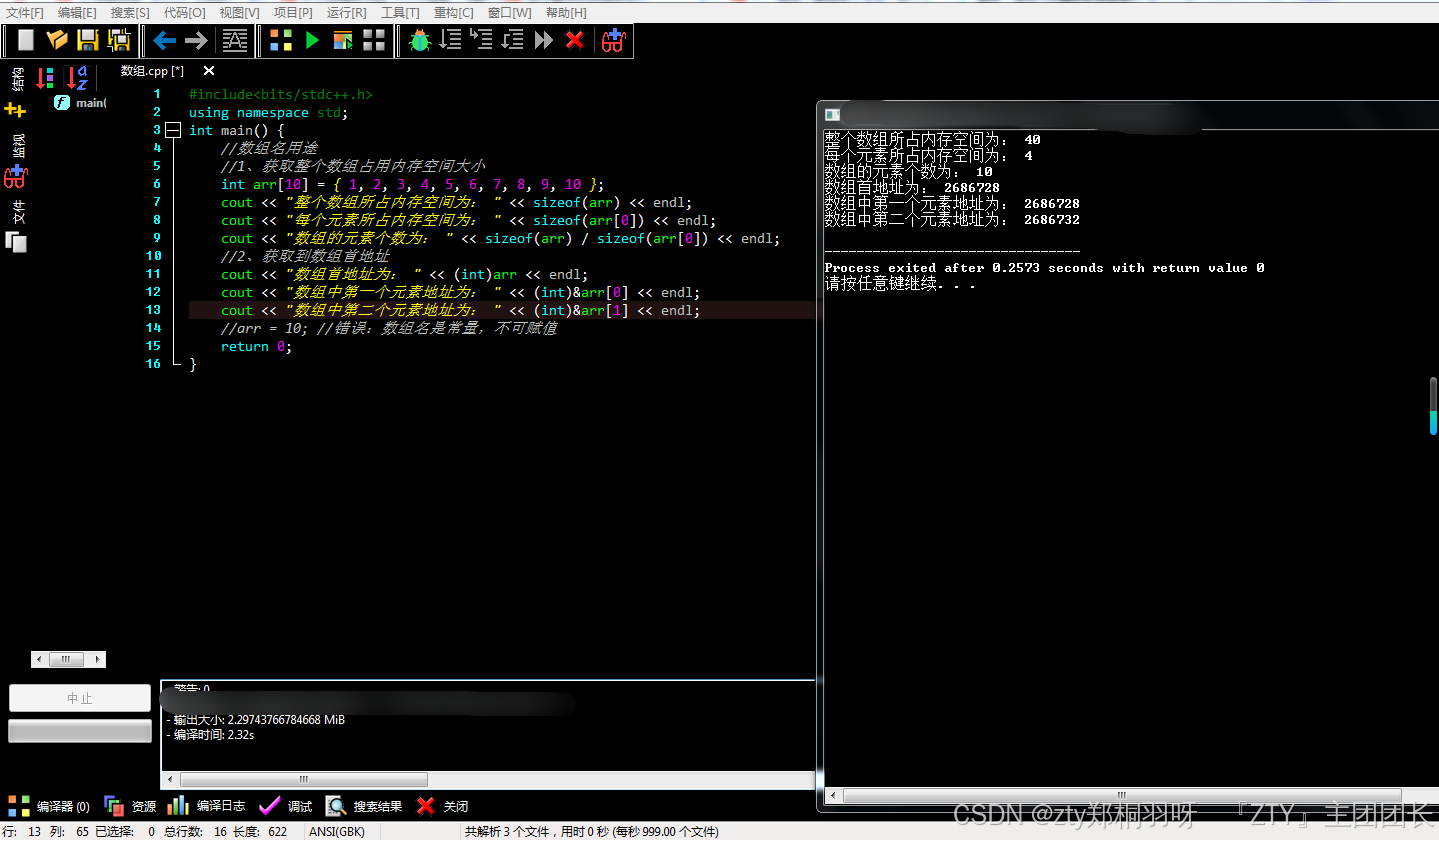Click the New file toolbar icon
The width and height of the screenshot is (1439, 841).
[26, 40]
